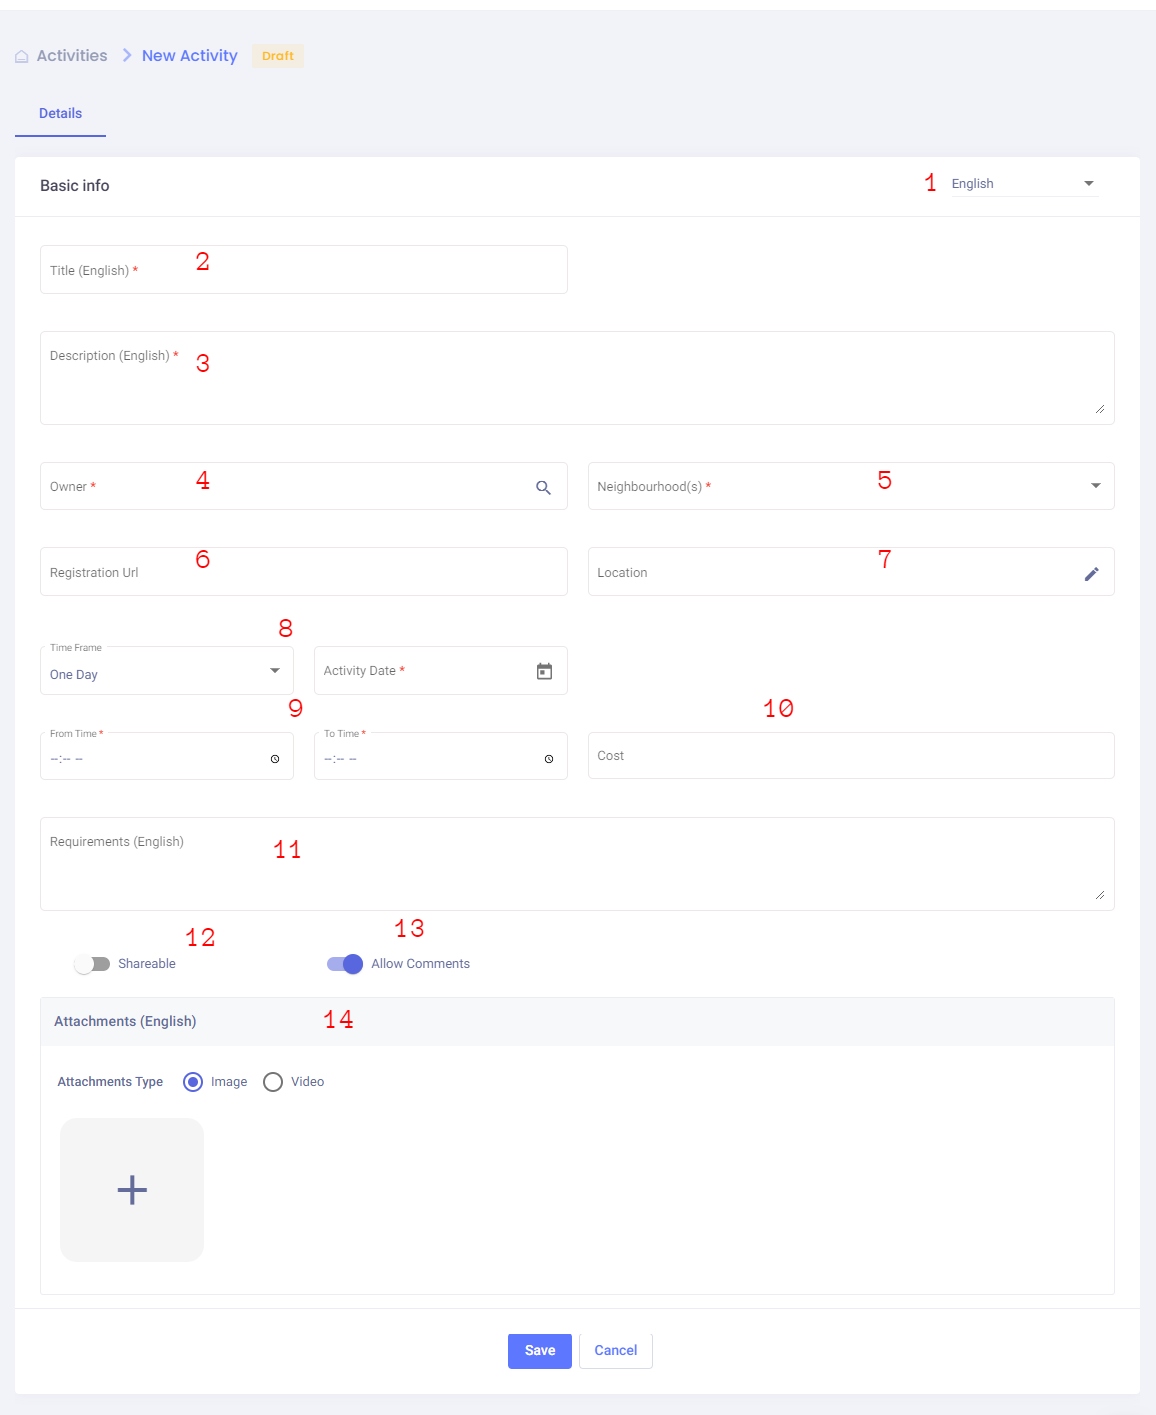
Task: Click the Owner search magnifier icon
Action: coord(543,487)
